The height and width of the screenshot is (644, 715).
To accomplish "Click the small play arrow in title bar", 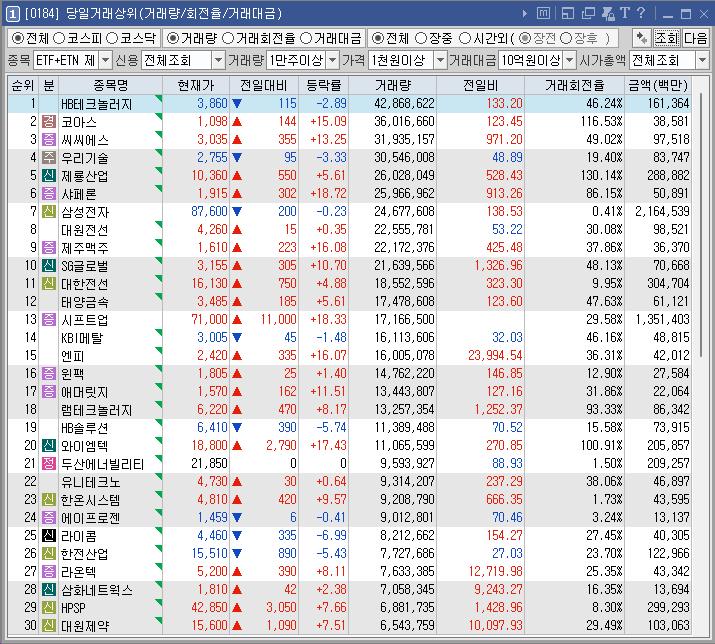I will (525, 14).
